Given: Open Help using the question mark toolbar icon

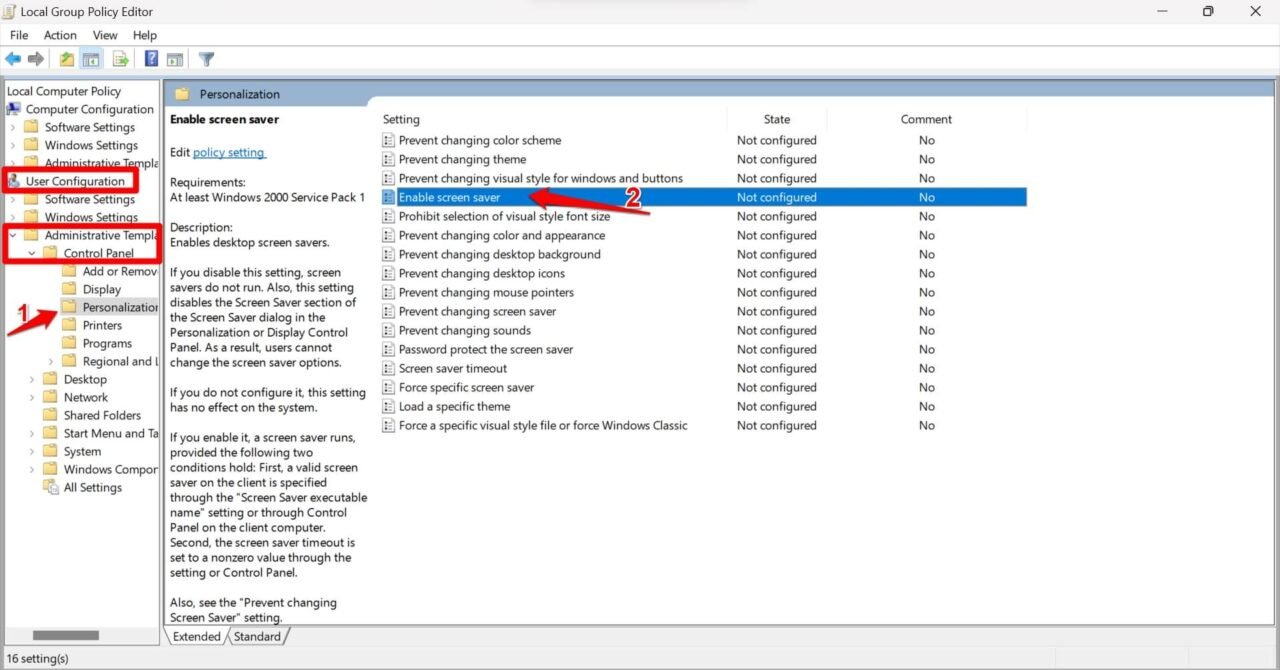Looking at the screenshot, I should tap(149, 58).
